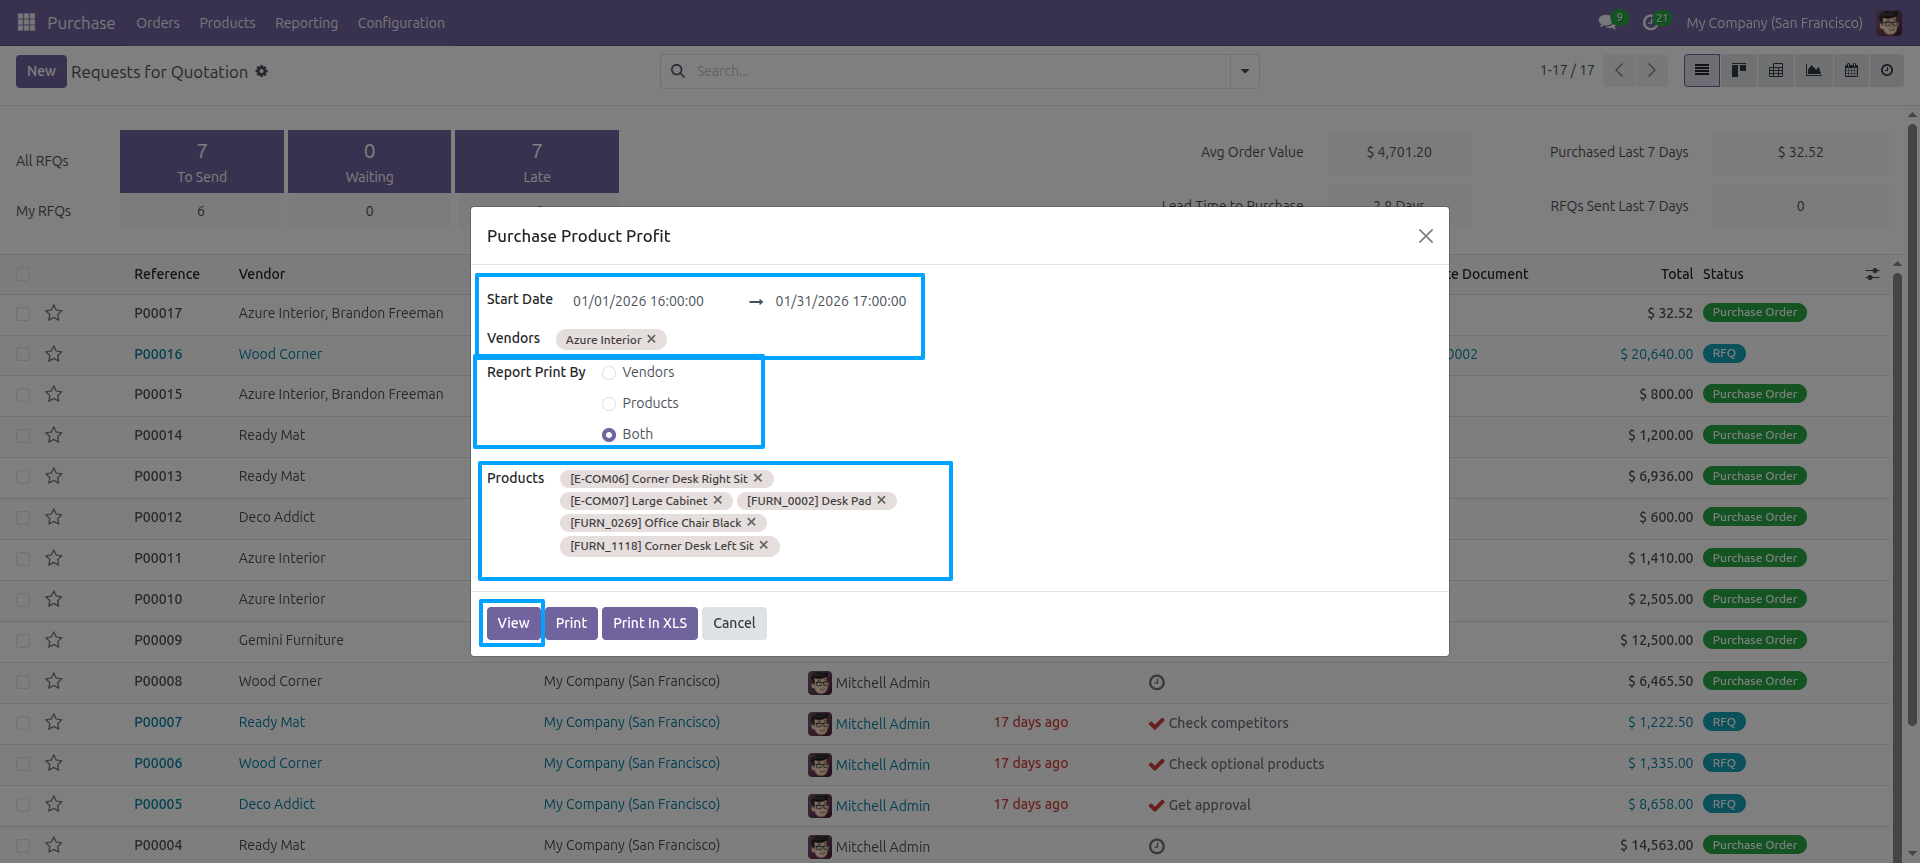Edit the end date 01/31/2026 field
The width and height of the screenshot is (1920, 863).
[841, 301]
